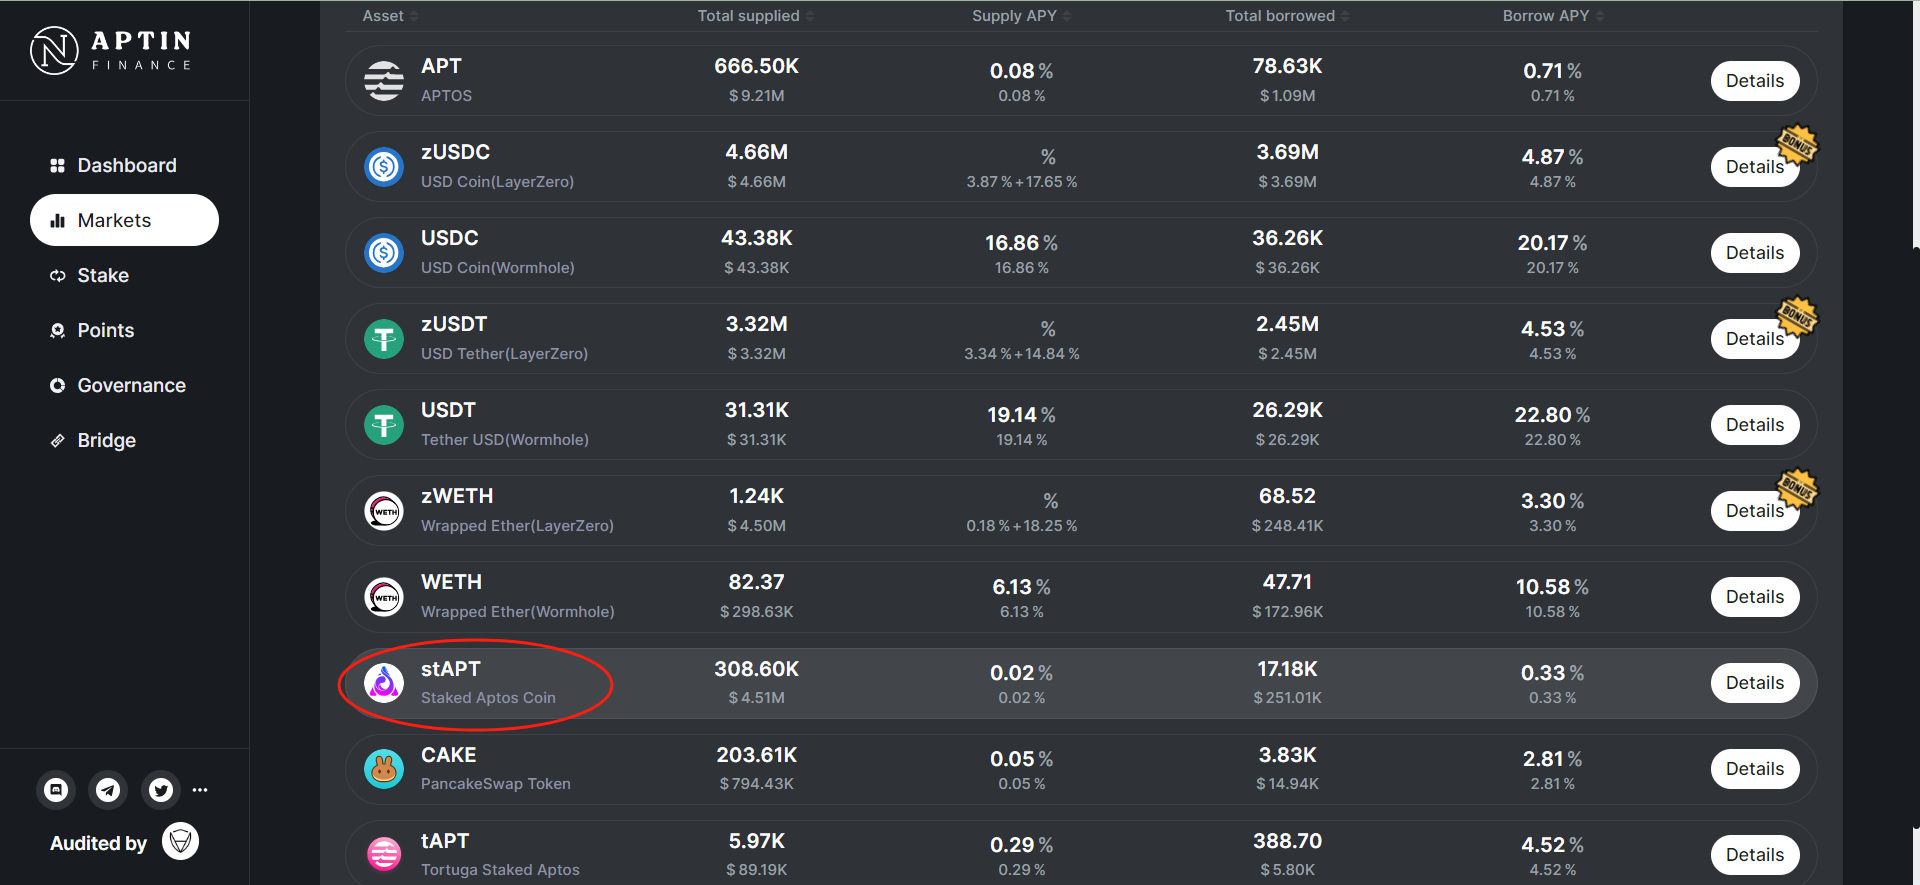Image resolution: width=1920 pixels, height=885 pixels.
Task: Select 'USD Coin(LayerZero)' asset name
Action: pos(497,182)
